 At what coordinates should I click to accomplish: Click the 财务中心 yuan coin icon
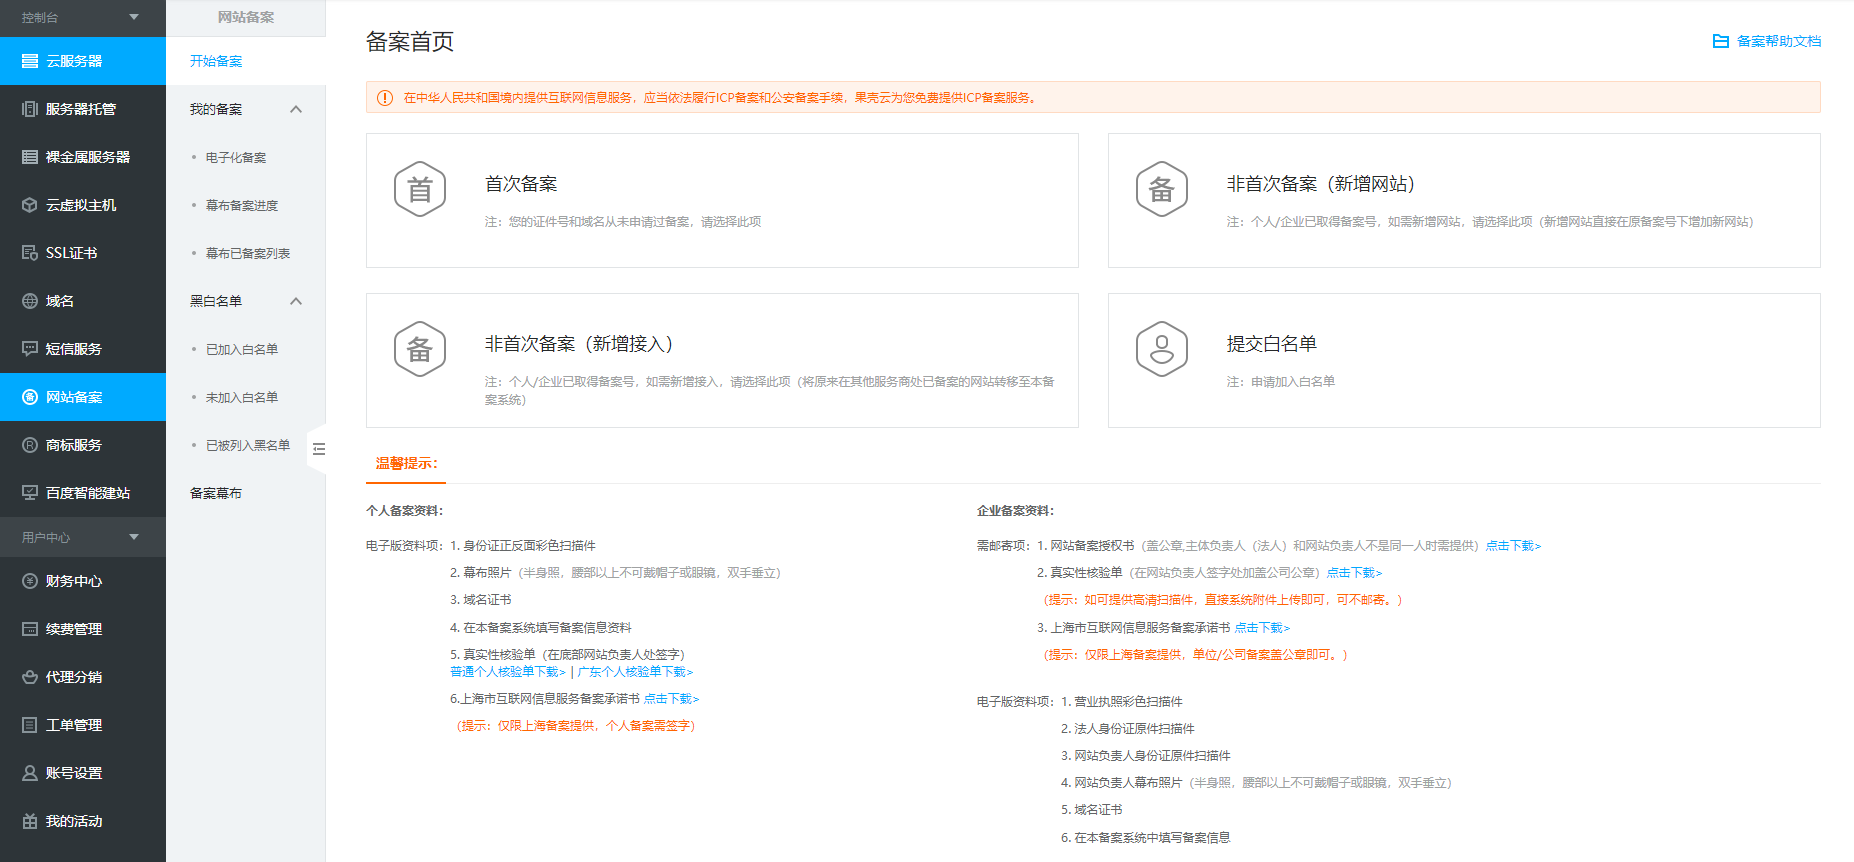(x=30, y=581)
